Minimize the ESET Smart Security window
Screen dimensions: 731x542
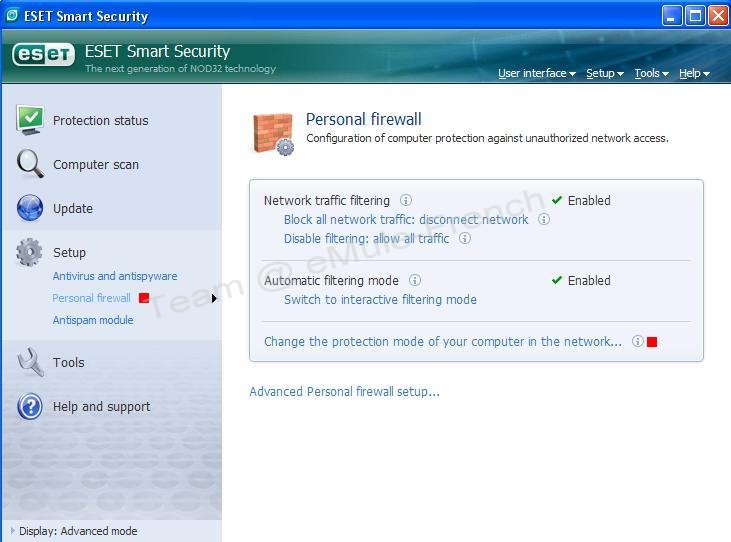coord(671,16)
